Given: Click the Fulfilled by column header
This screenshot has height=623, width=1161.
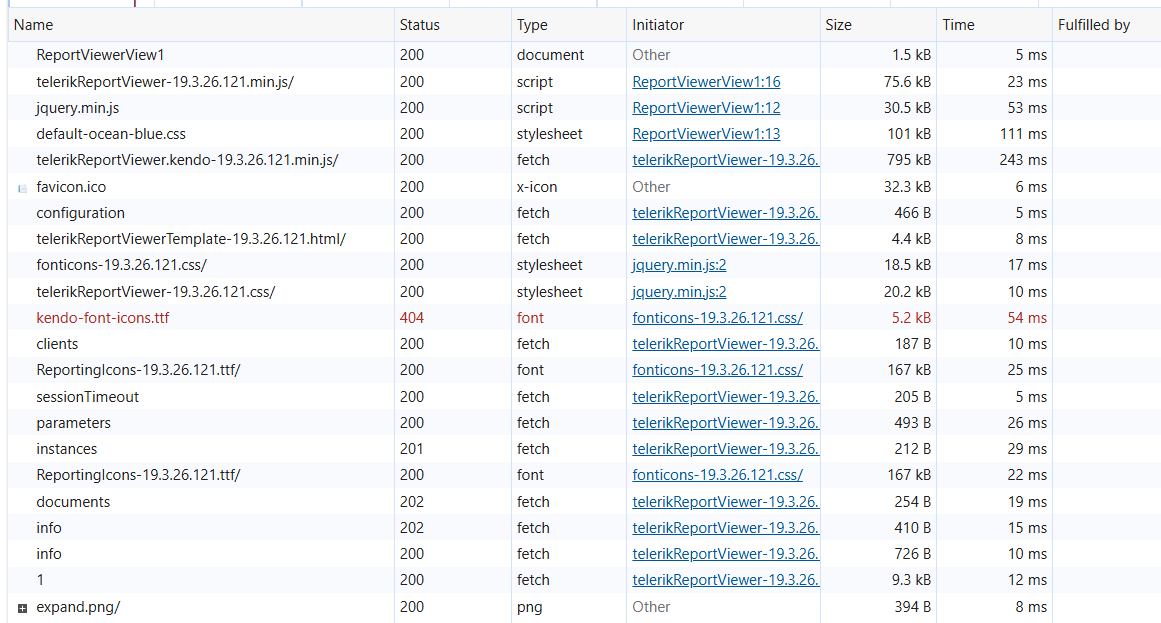Looking at the screenshot, I should coord(1093,25).
